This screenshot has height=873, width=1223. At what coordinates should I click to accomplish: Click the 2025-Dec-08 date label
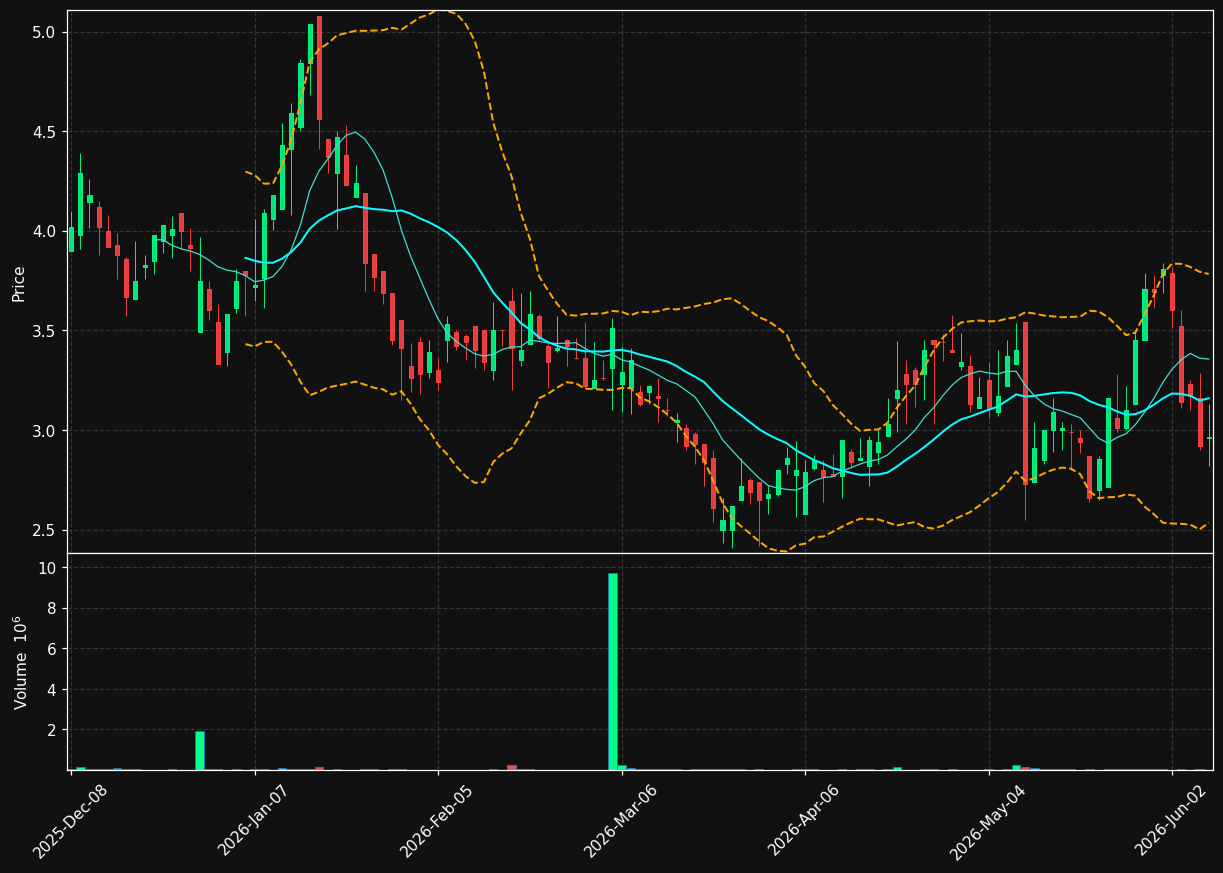(x=71, y=821)
